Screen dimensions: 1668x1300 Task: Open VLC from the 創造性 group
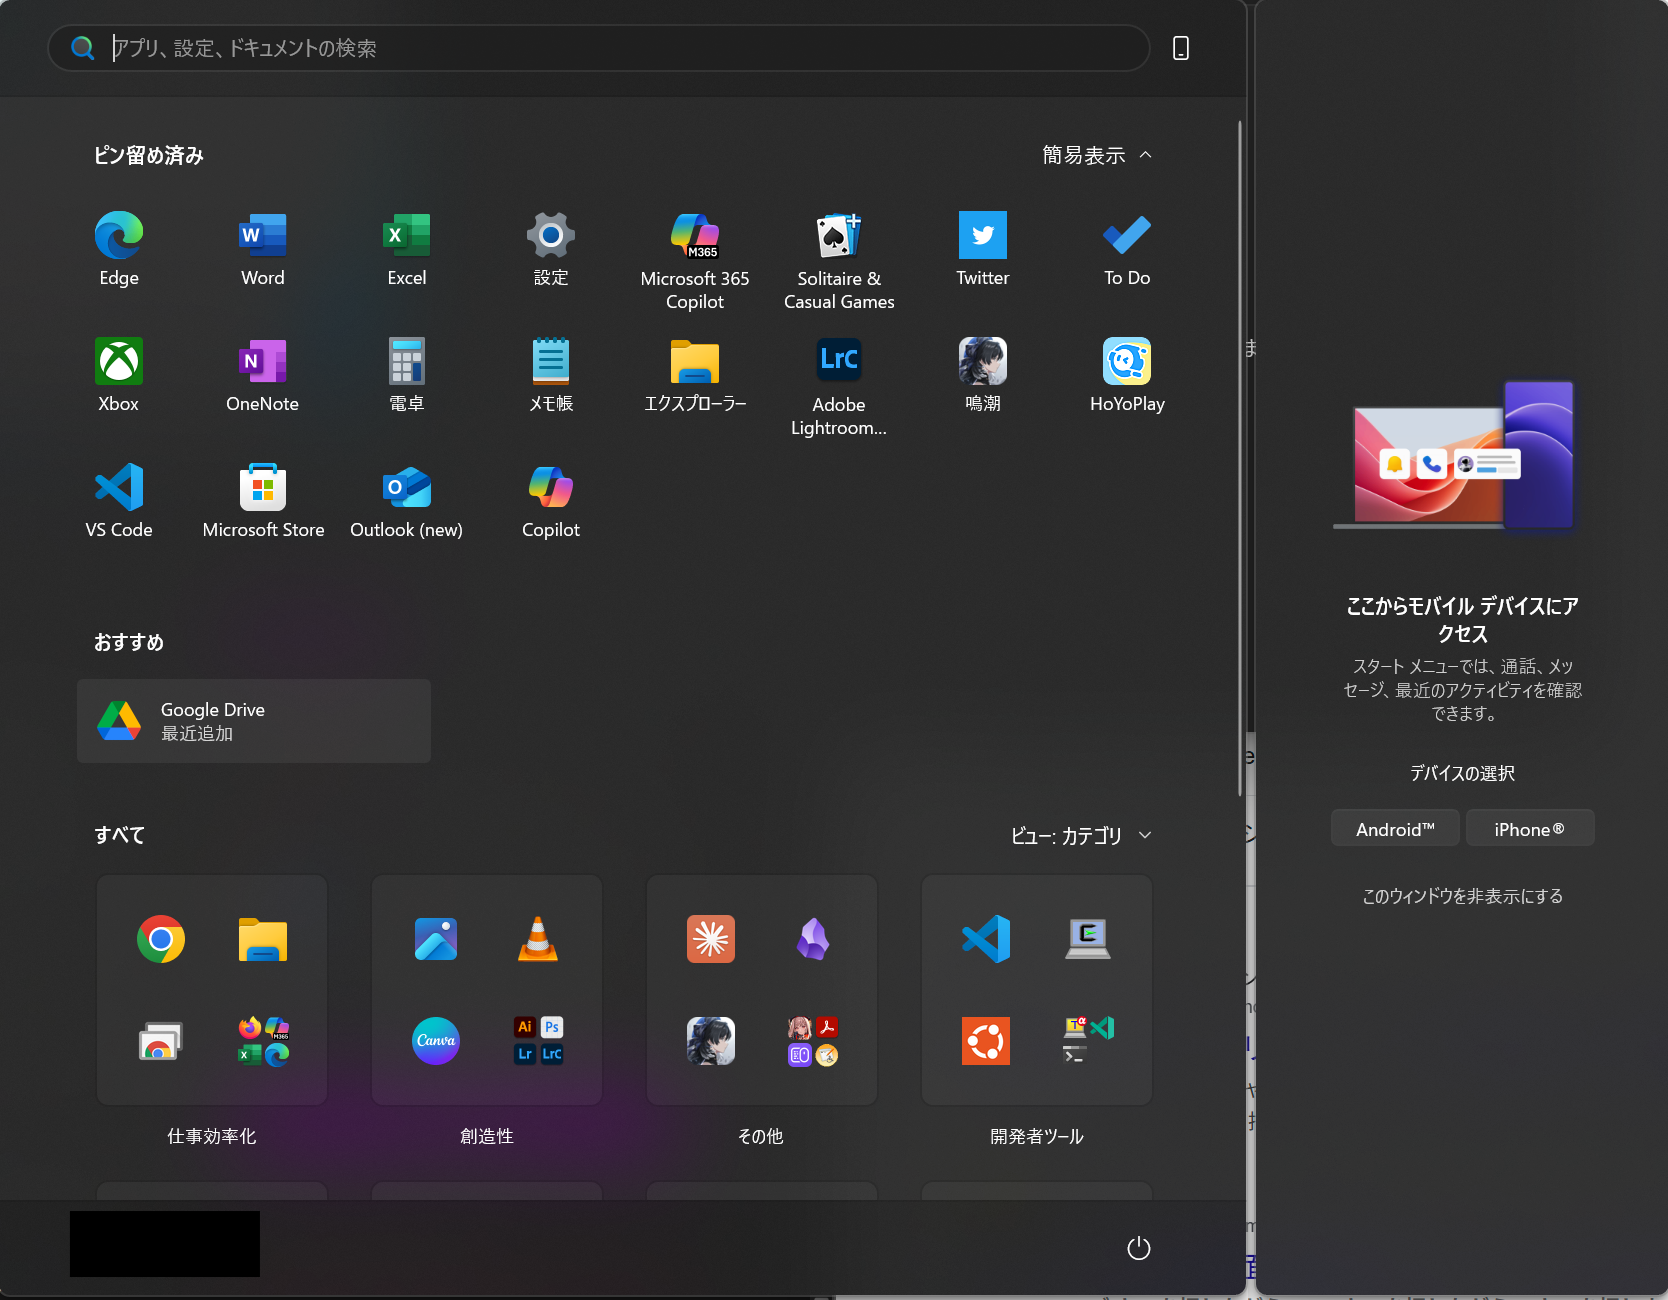[x=538, y=939]
